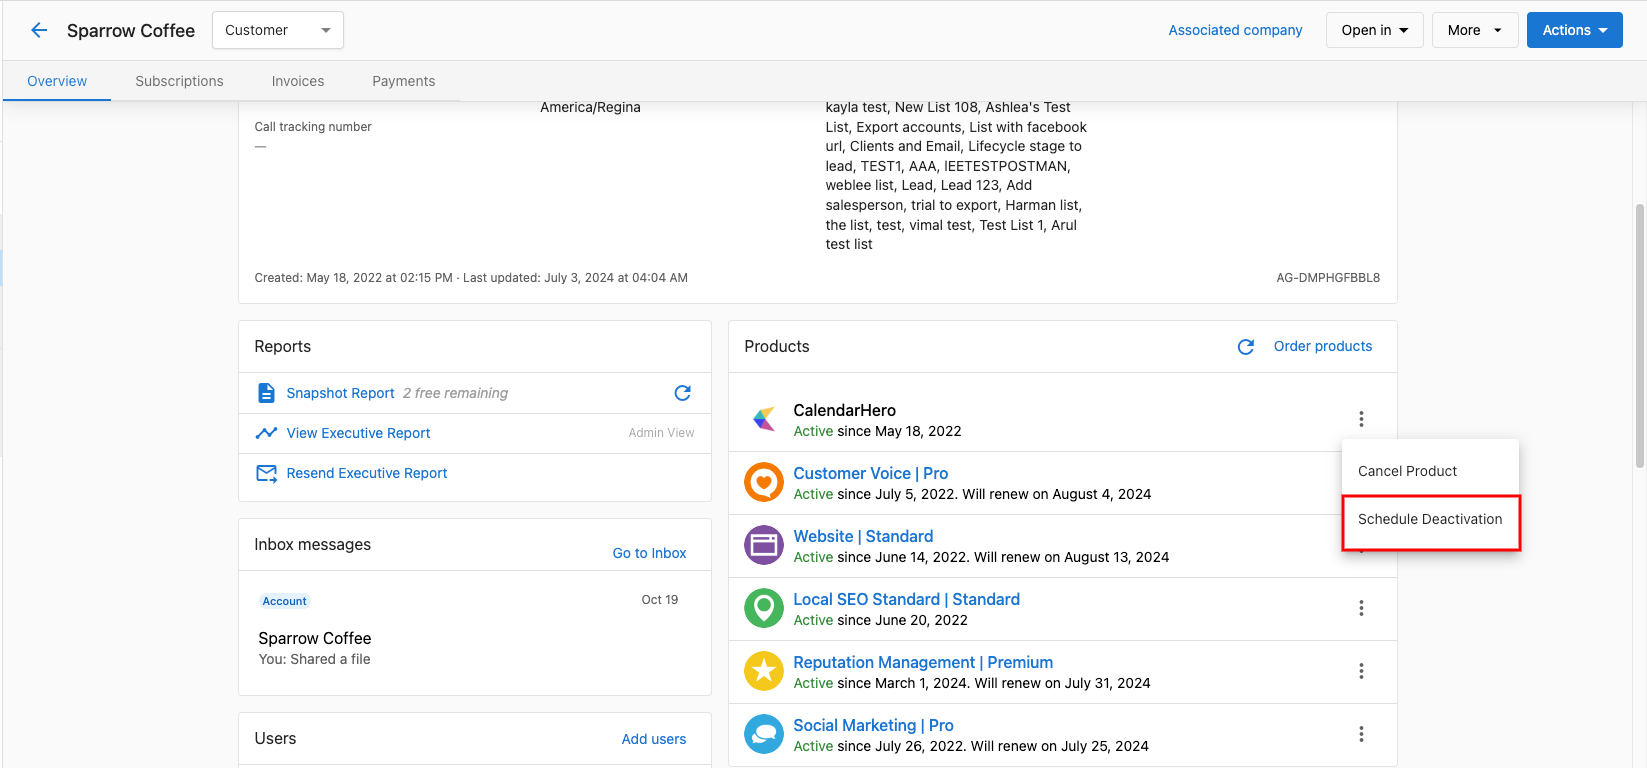Screen dimensions: 1647x768
Task: Switch to the Payments tab
Action: pos(404,81)
